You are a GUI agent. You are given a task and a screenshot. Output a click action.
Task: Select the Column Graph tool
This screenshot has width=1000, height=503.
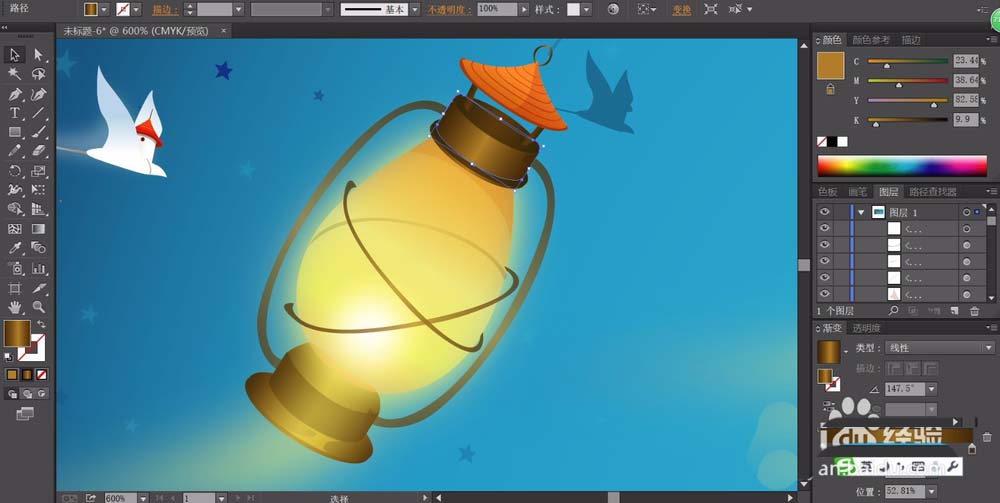(38, 268)
